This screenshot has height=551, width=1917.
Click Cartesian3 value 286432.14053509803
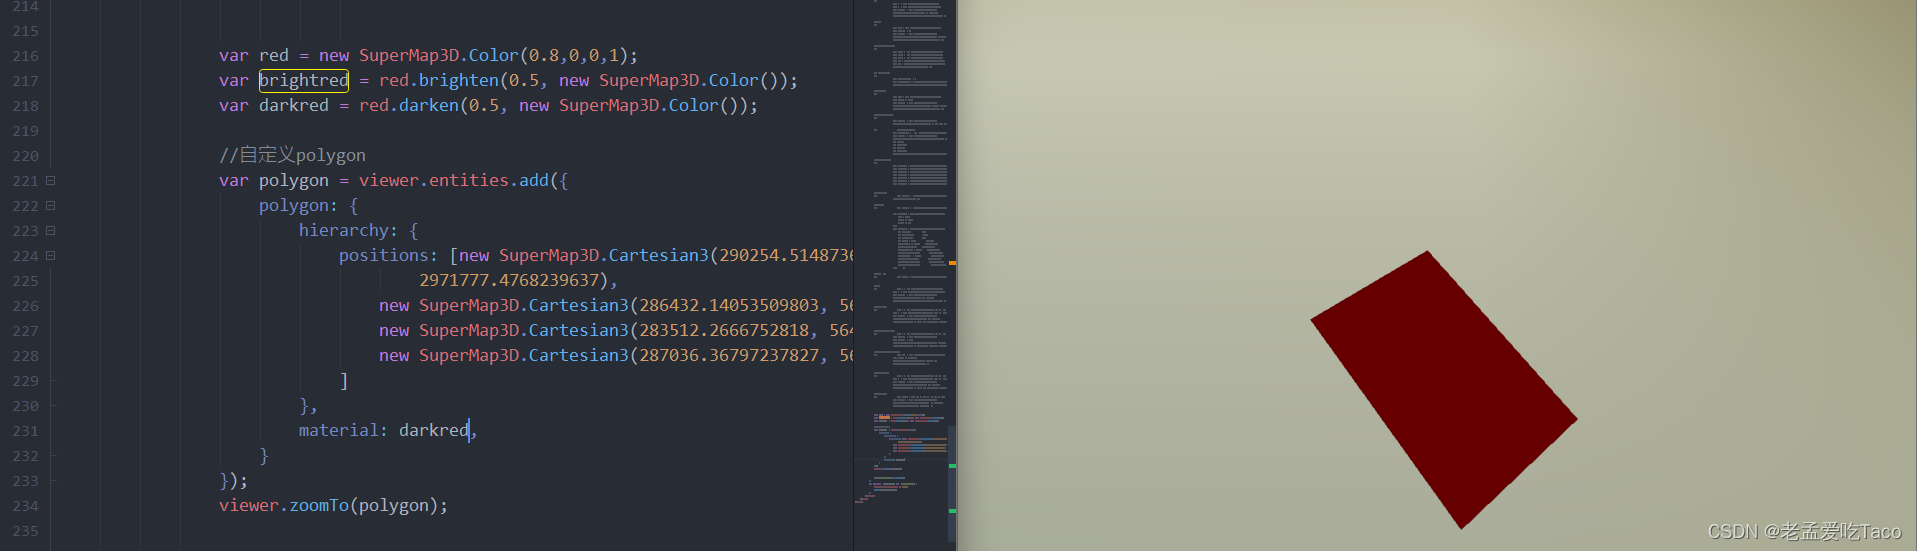[729, 305]
